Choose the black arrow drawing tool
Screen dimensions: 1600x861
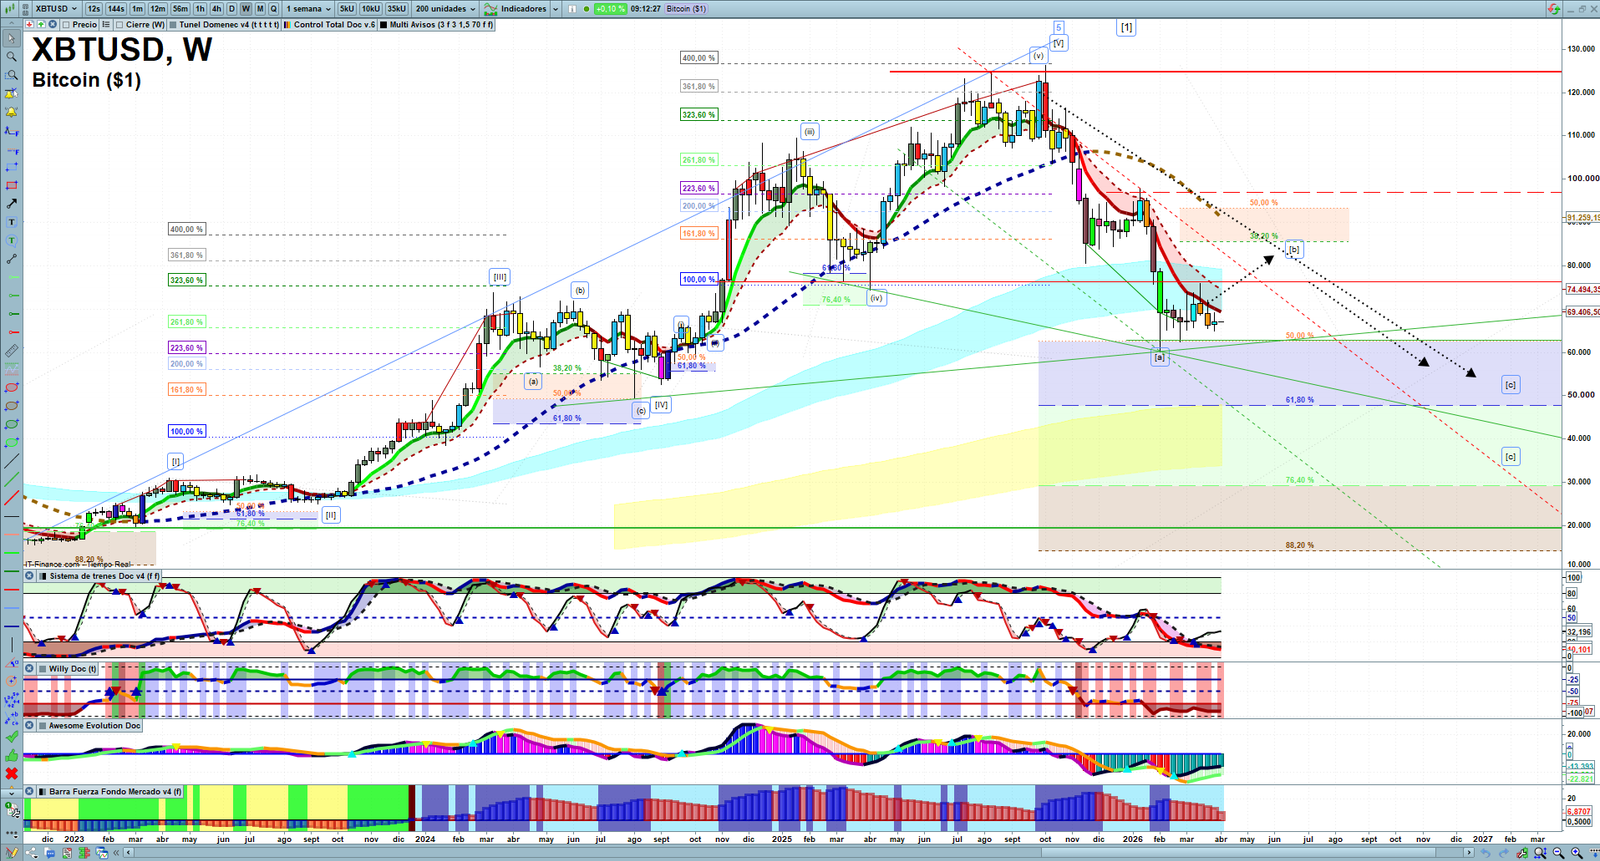tap(12, 203)
